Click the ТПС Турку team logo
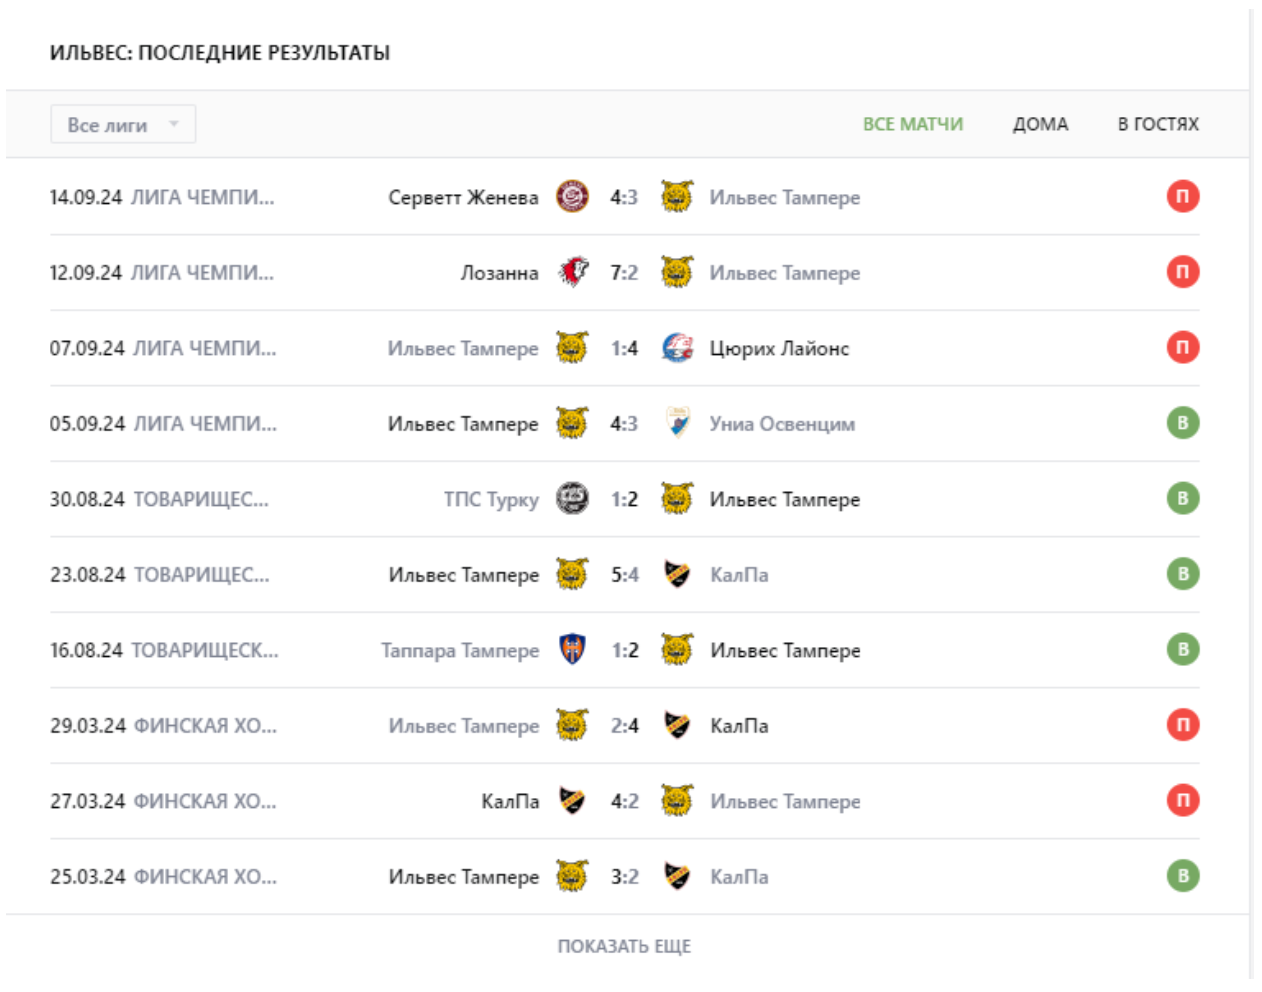The width and height of the screenshot is (1262, 992). [572, 499]
